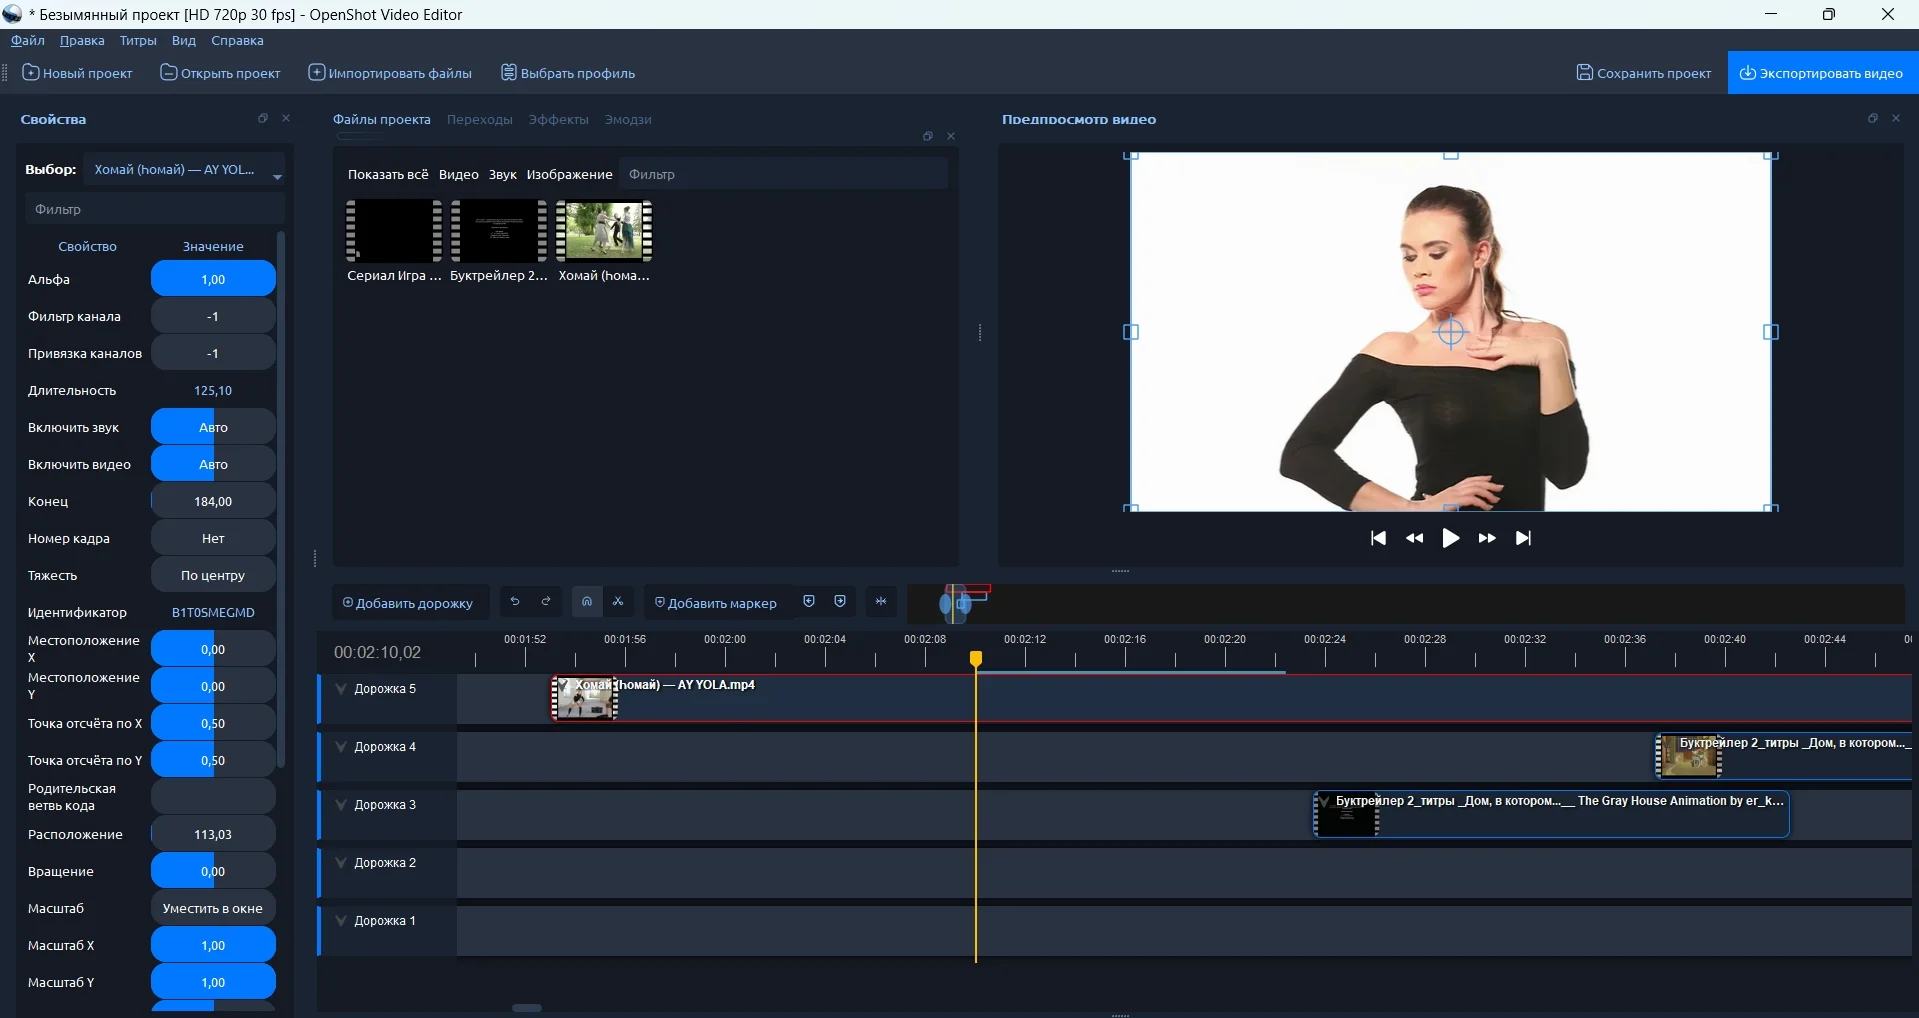Click the Конец value 184,00
The height and width of the screenshot is (1018, 1919).
pos(213,501)
